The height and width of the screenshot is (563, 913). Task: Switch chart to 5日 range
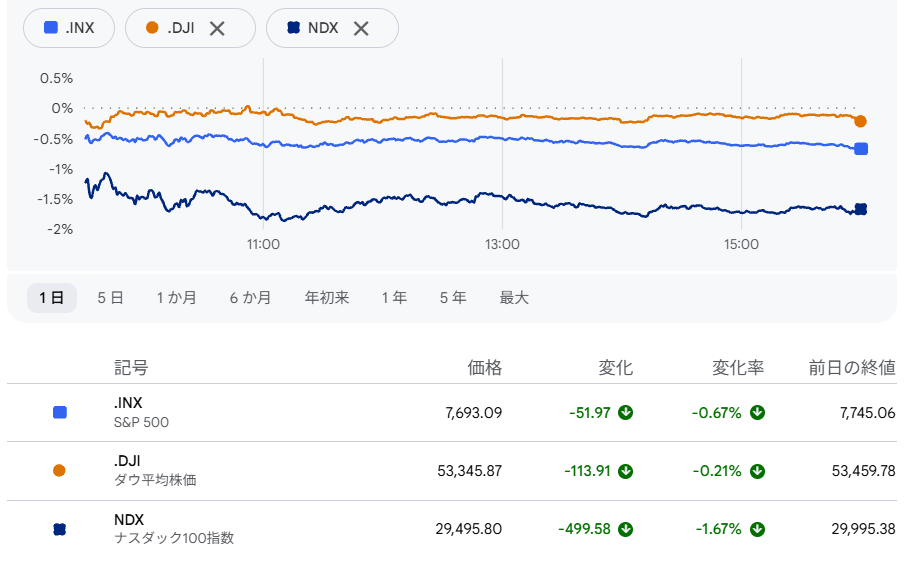110,298
